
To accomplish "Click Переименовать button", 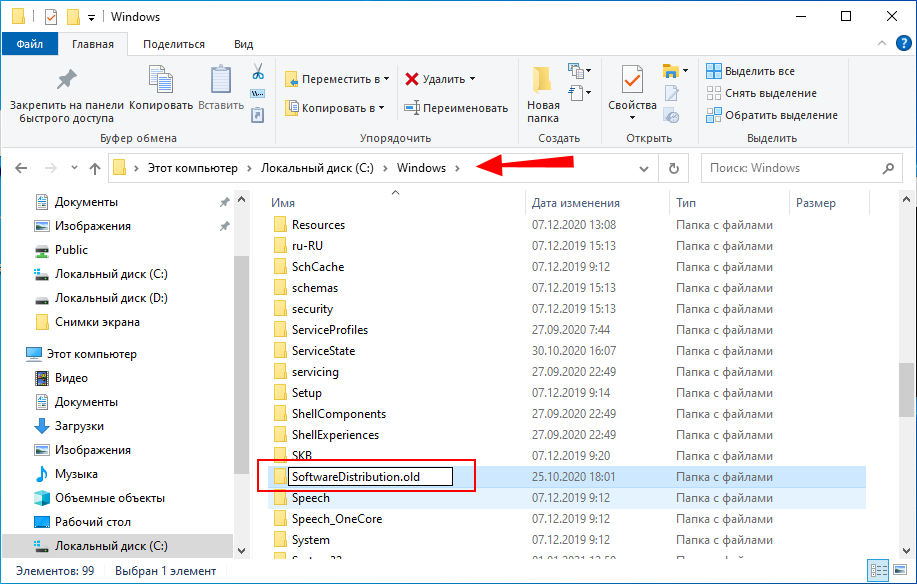I will [x=456, y=108].
